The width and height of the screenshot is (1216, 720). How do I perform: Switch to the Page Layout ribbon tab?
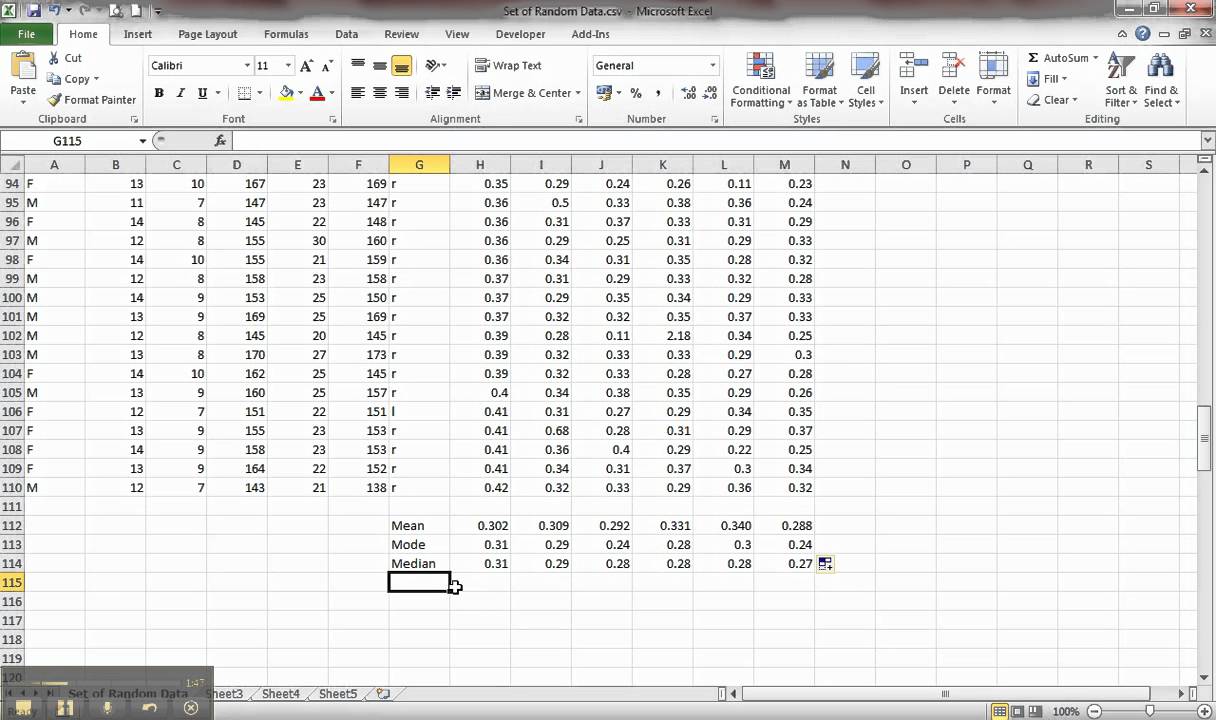pyautogui.click(x=208, y=34)
